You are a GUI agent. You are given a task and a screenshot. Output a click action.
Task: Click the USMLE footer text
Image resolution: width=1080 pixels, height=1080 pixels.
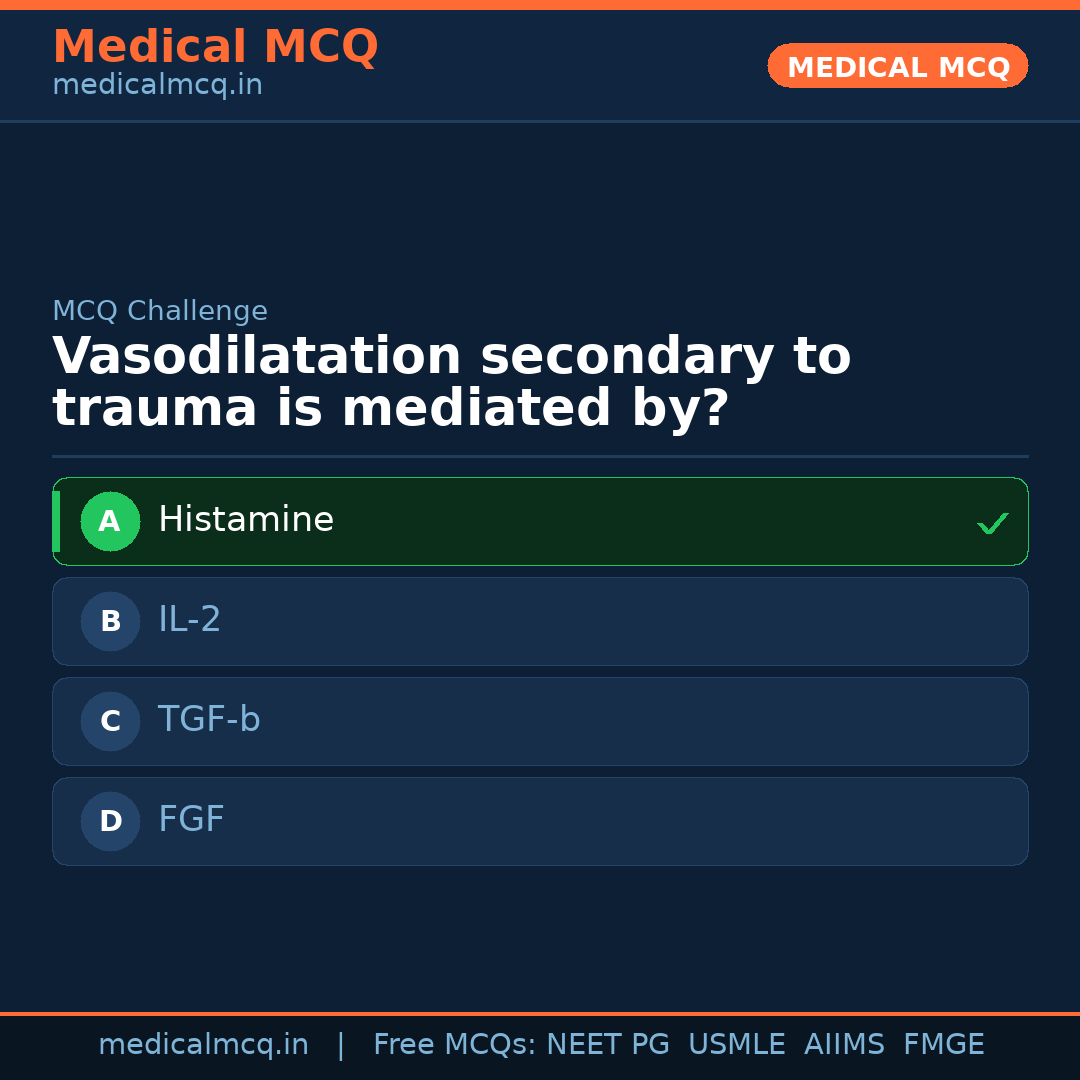coord(736,1045)
